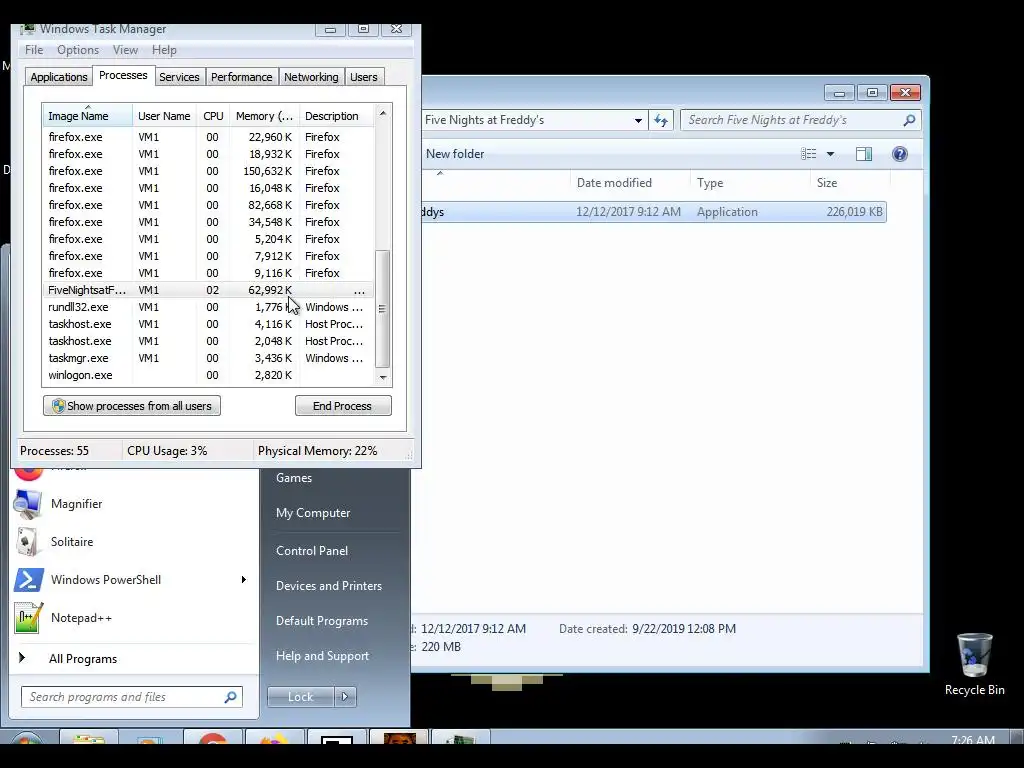Image resolution: width=1024 pixels, height=768 pixels.
Task: Select the 226,019 KB Application file row
Action: point(654,212)
